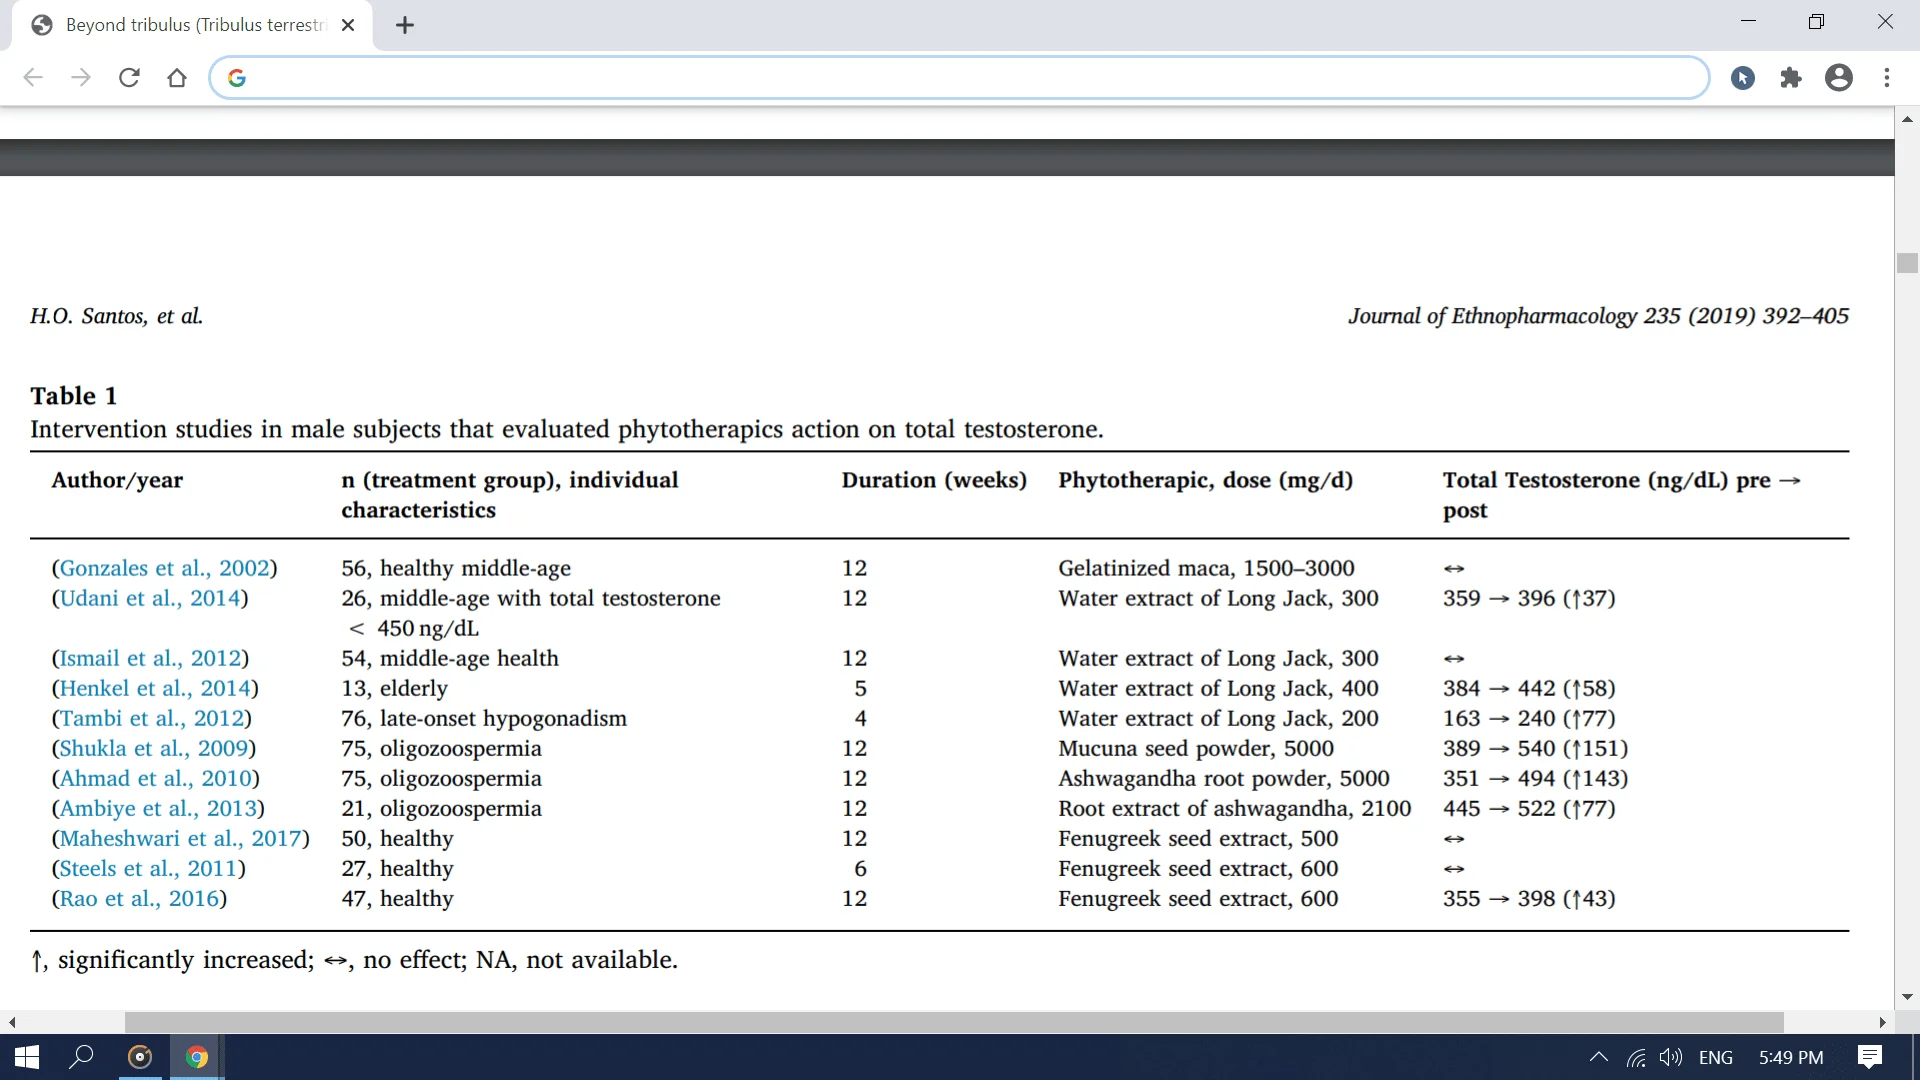Screen dimensions: 1920x1080
Task: Select the Beyond tribulus tab
Action: (193, 25)
